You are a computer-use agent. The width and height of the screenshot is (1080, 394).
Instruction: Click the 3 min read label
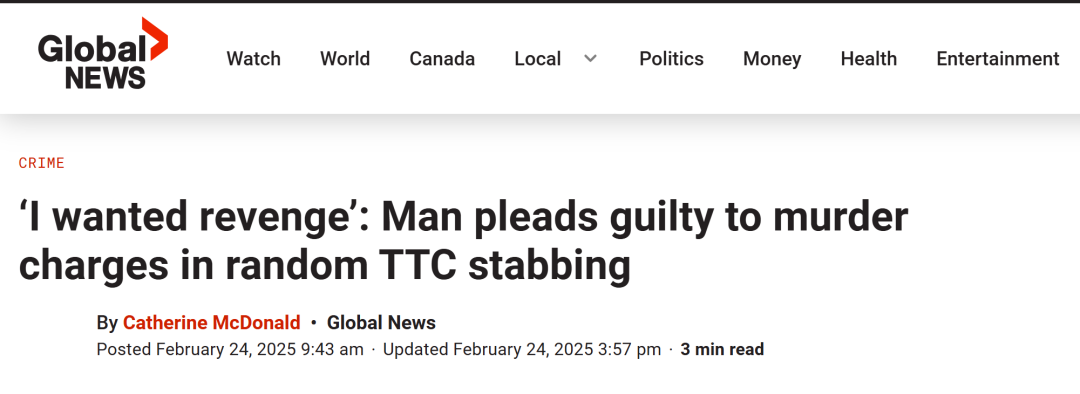point(722,349)
